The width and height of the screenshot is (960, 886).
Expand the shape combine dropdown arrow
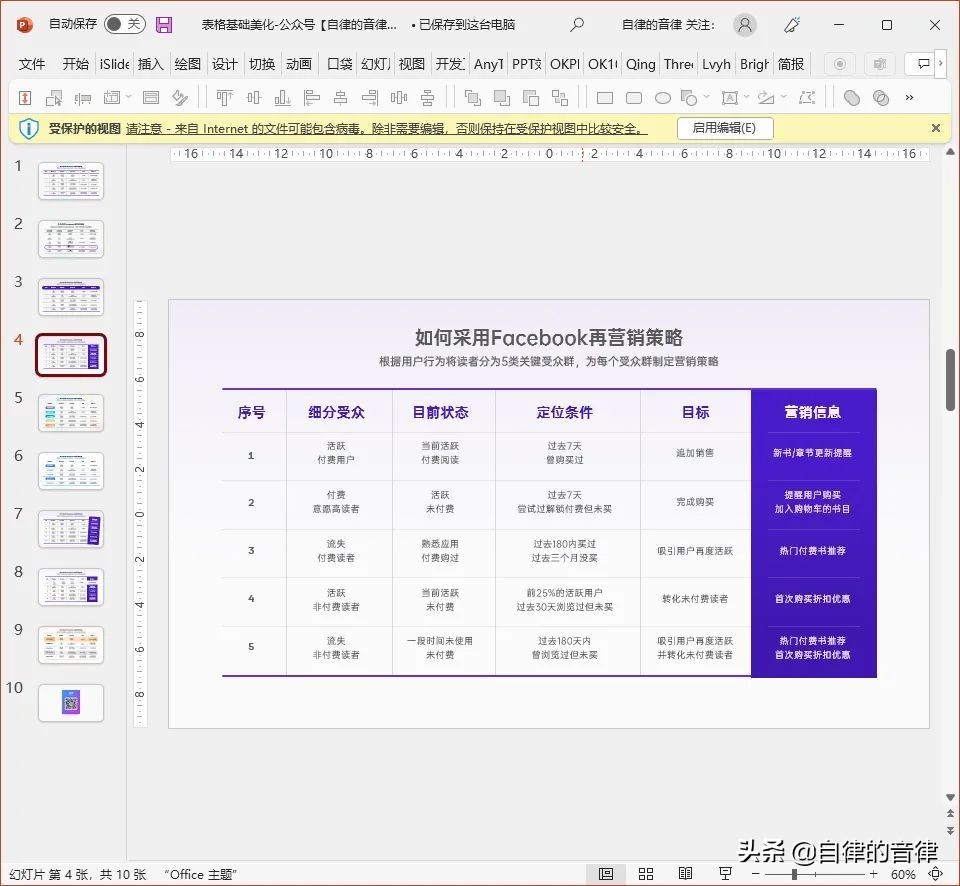pos(705,97)
